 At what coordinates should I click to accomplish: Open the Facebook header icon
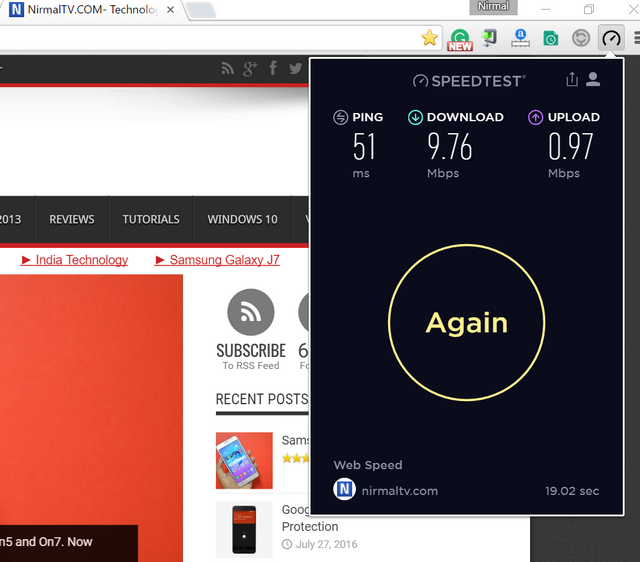(x=273, y=68)
